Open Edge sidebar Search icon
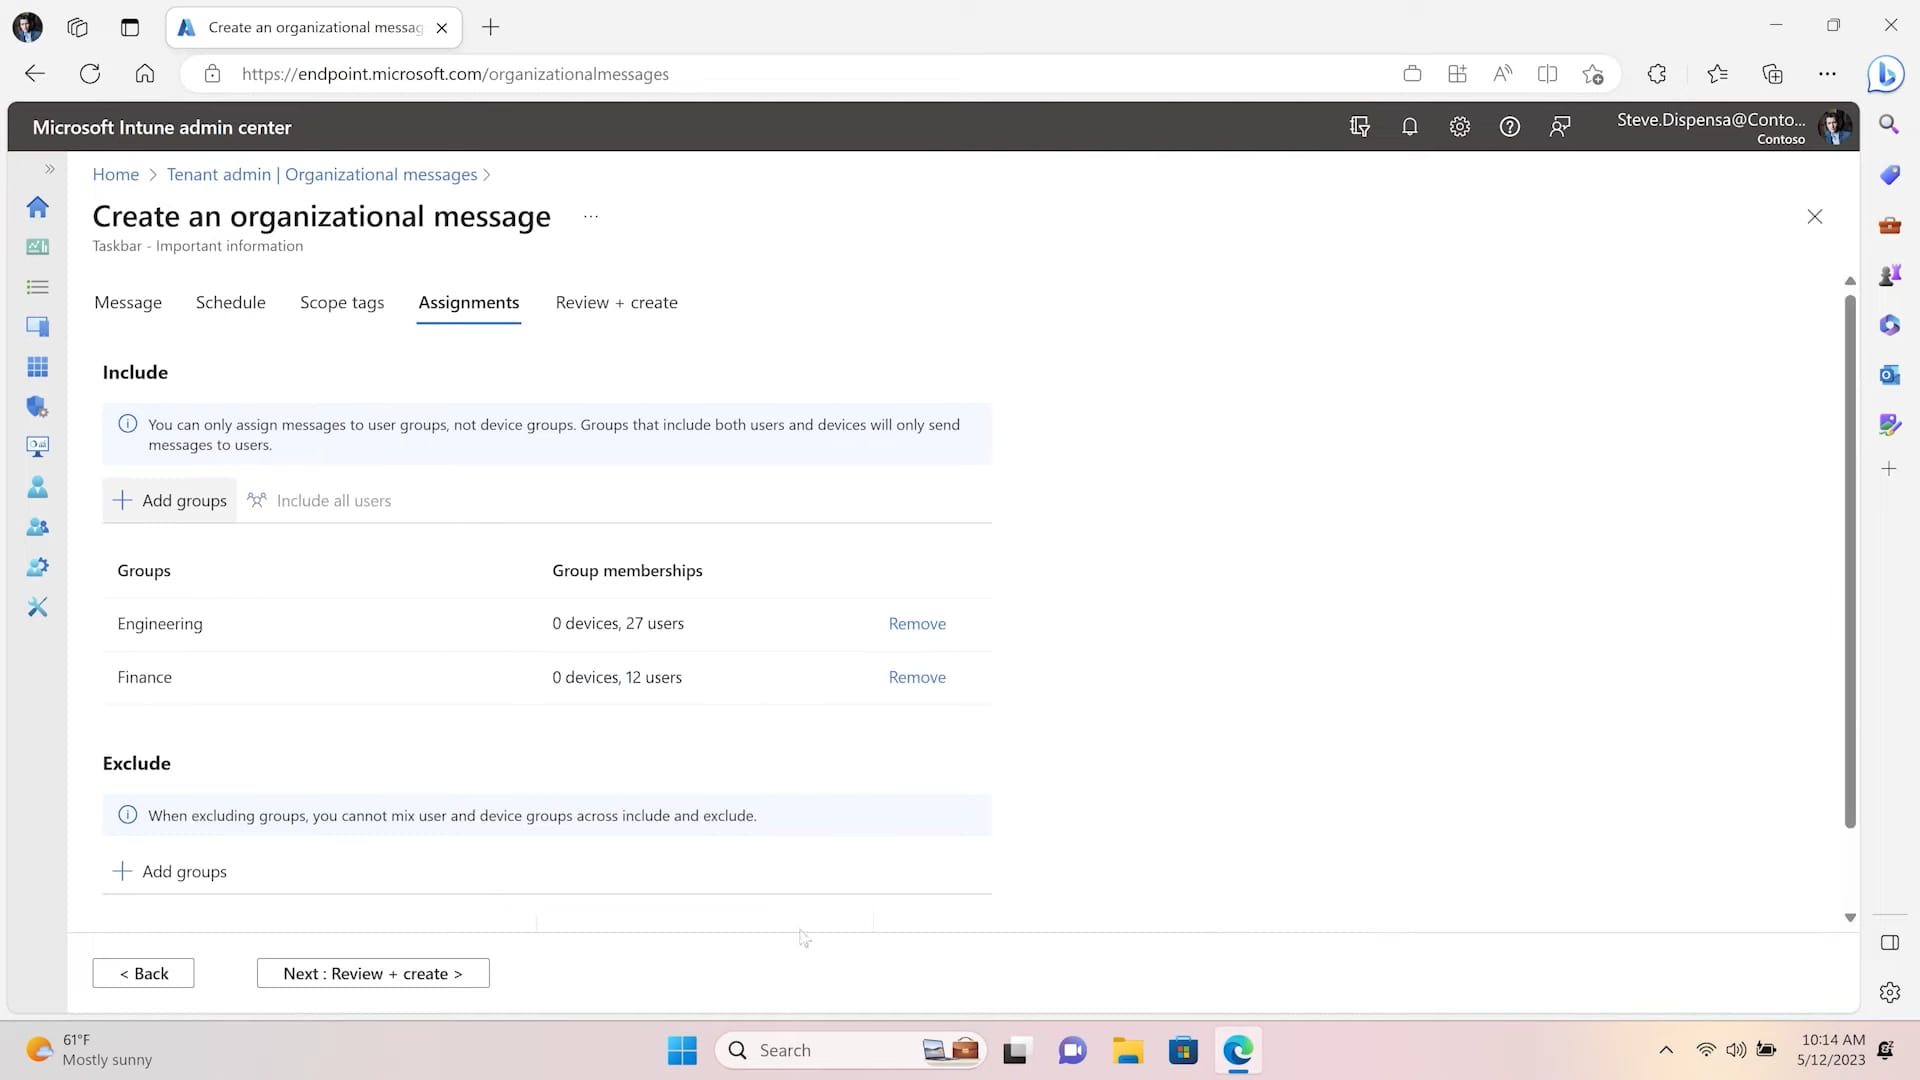 point(1889,124)
